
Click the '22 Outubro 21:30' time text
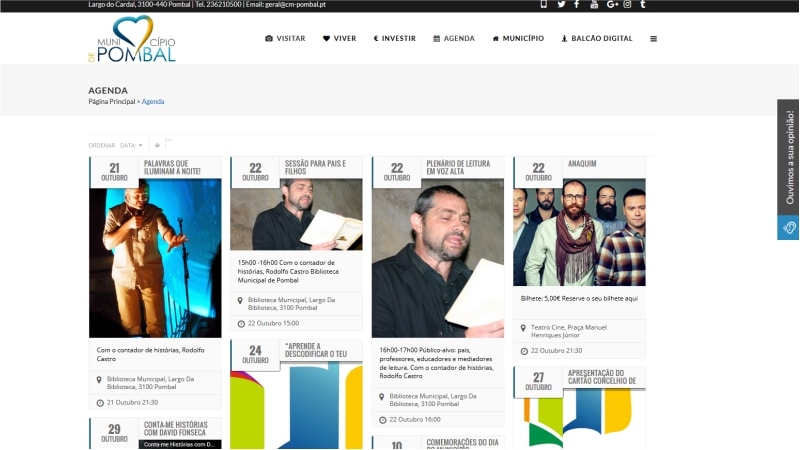[x=556, y=351]
